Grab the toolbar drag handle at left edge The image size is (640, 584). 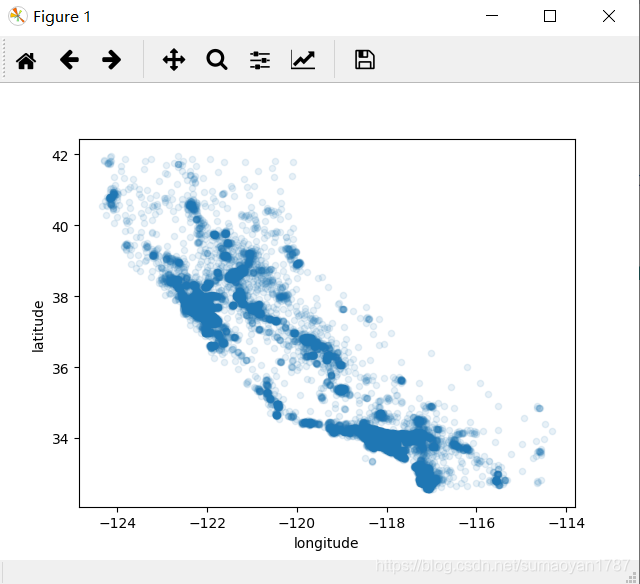4,59
